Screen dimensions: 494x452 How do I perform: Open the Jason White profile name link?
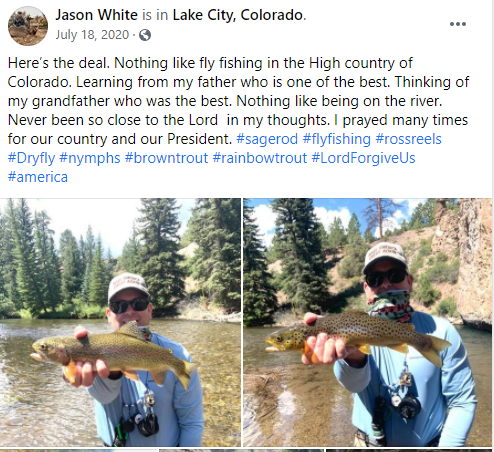click(96, 15)
